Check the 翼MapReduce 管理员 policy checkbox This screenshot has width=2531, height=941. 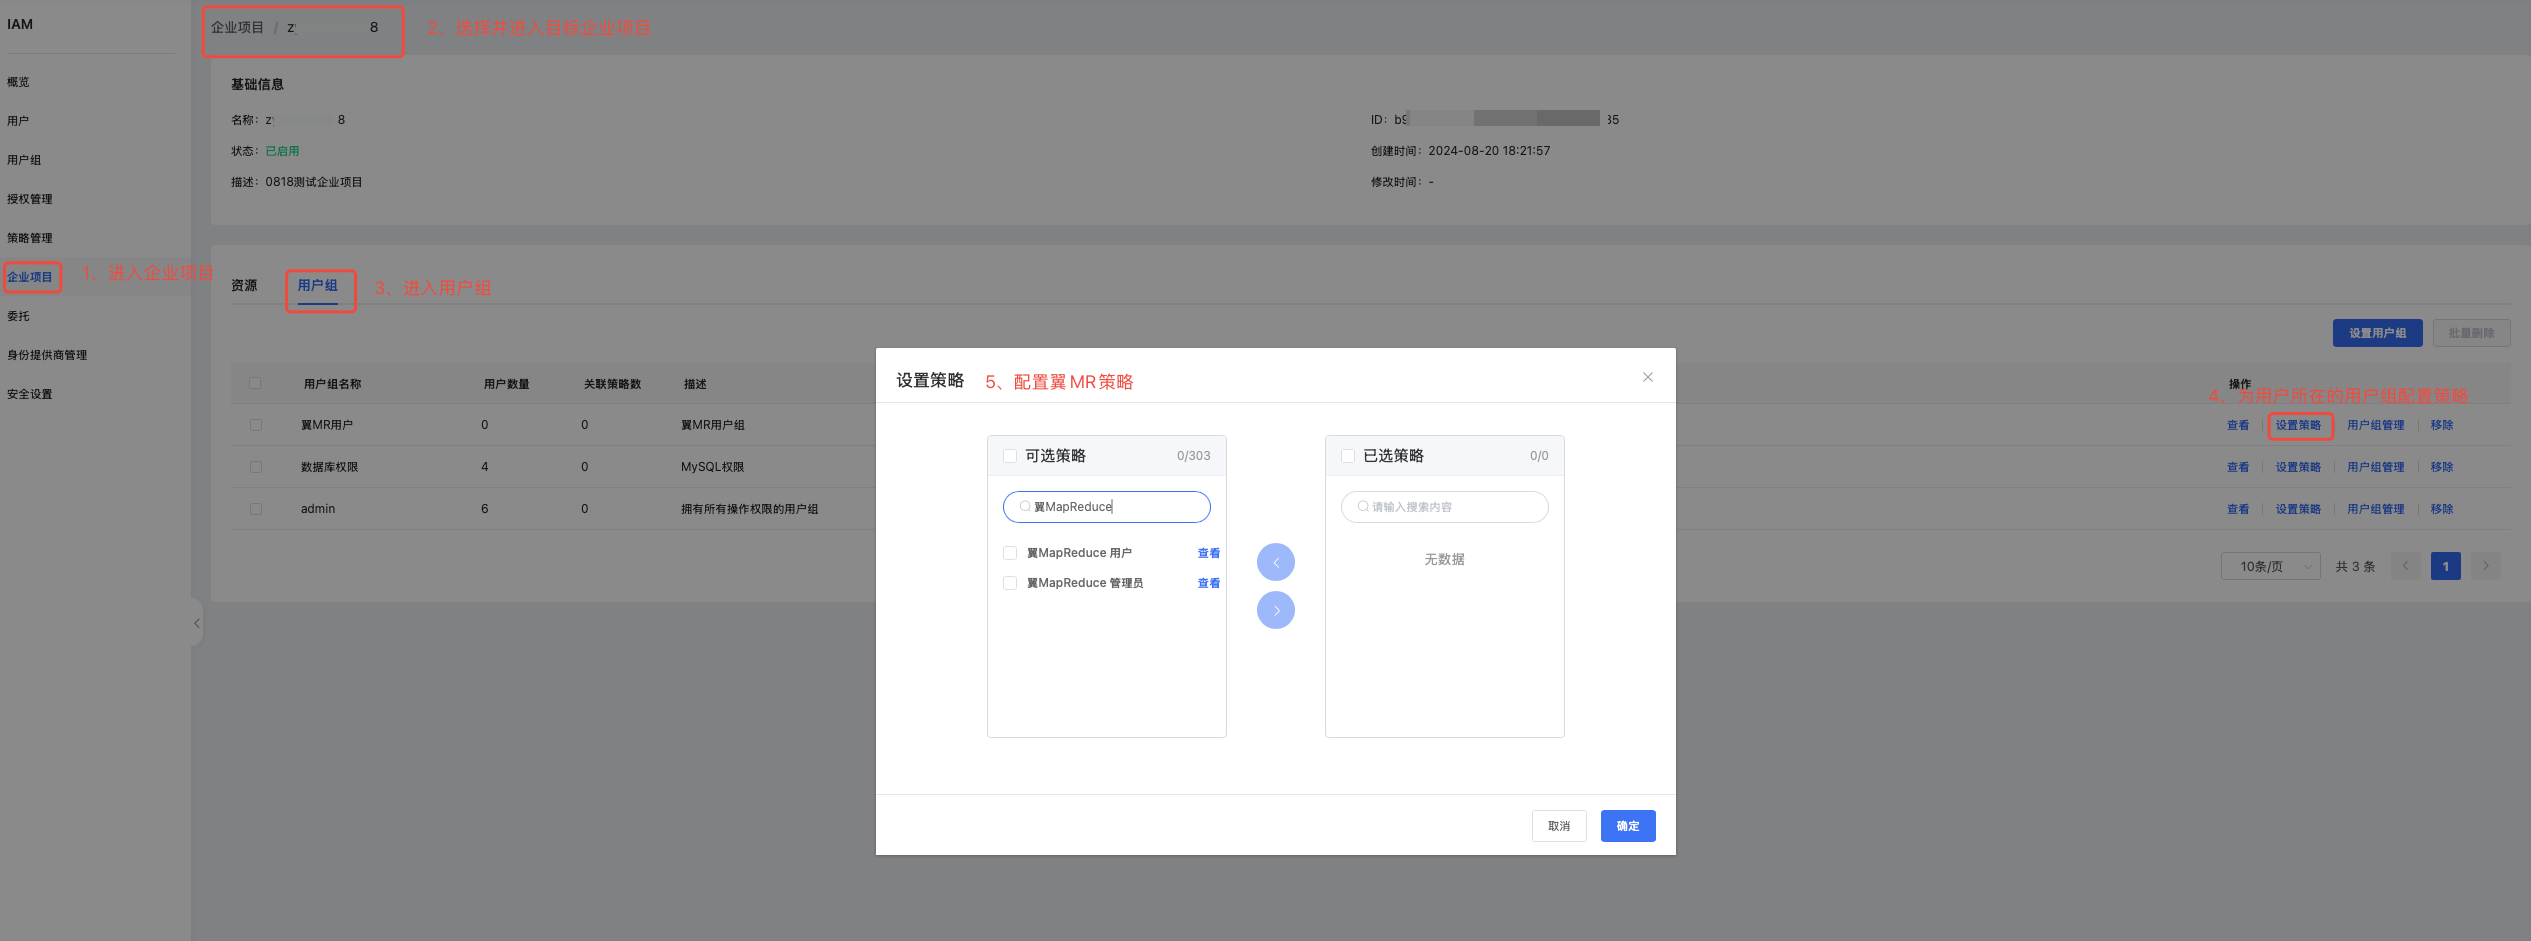(x=1010, y=583)
